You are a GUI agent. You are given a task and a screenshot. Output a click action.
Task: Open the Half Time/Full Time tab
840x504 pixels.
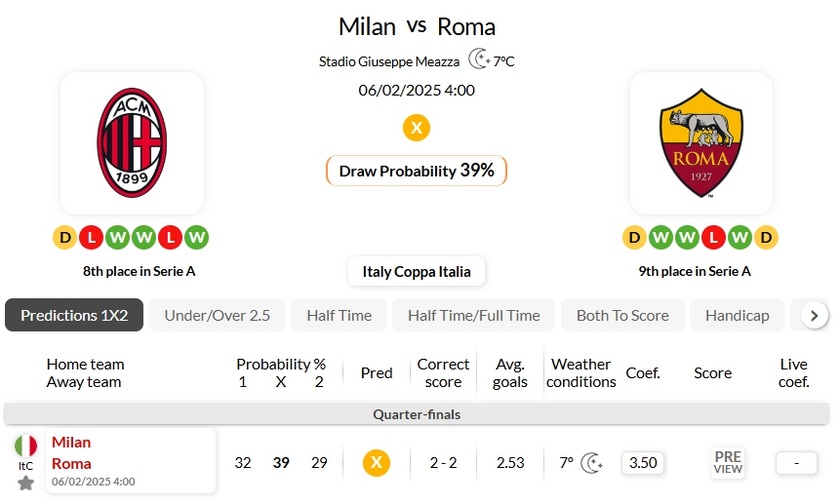473,315
